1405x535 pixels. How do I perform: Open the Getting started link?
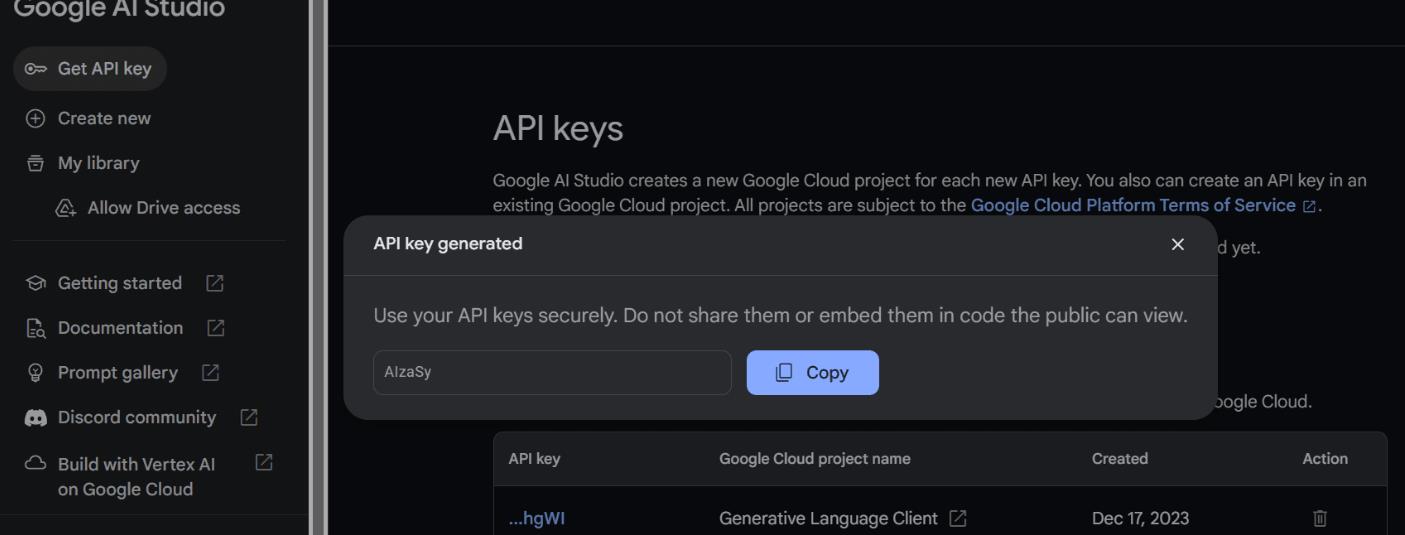[x=120, y=283]
